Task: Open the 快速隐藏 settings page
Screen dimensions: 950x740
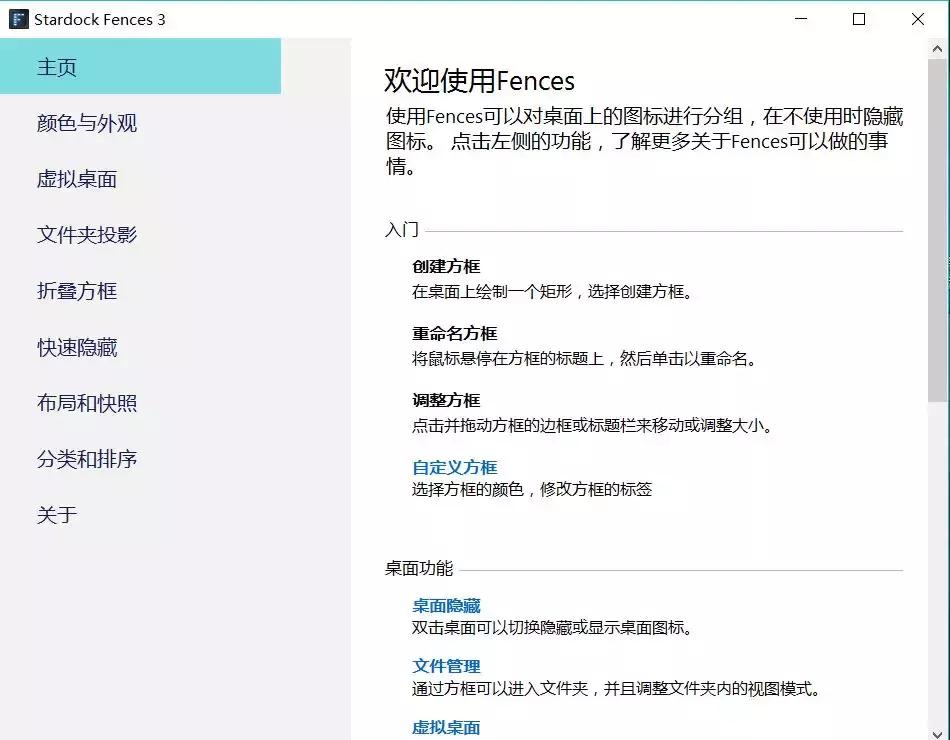Action: tap(76, 347)
